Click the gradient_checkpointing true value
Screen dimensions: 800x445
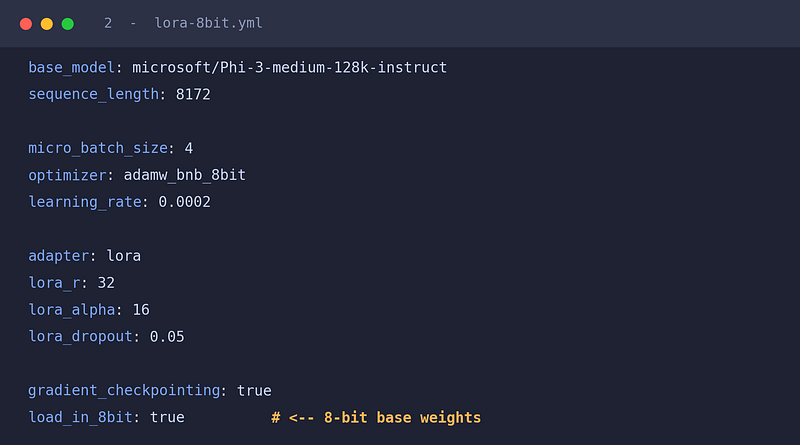tap(254, 391)
